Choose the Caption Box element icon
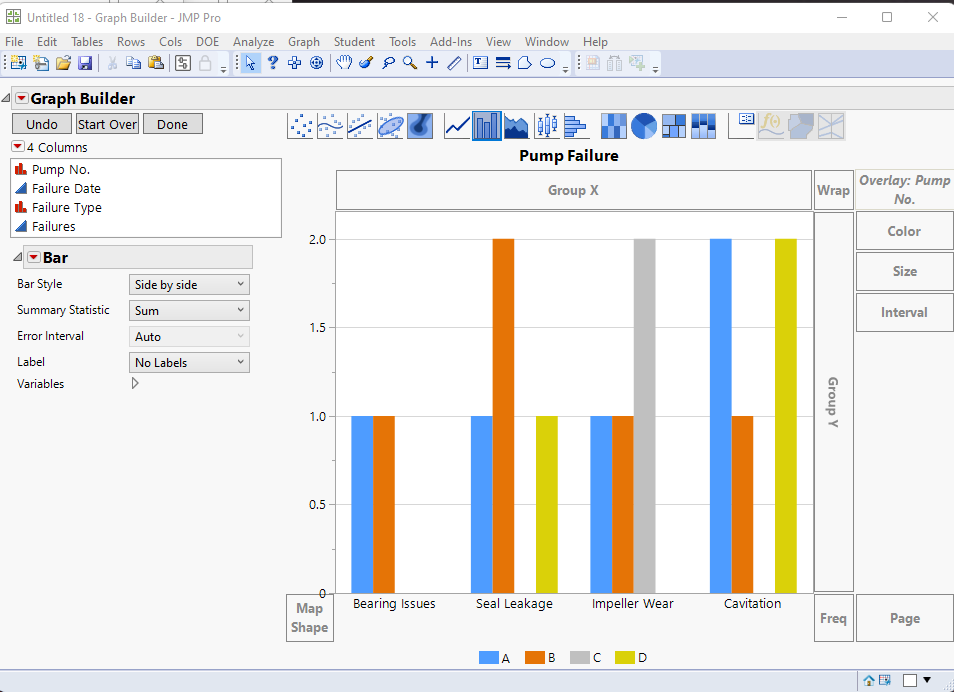This screenshot has height=692, width=954. tap(742, 126)
